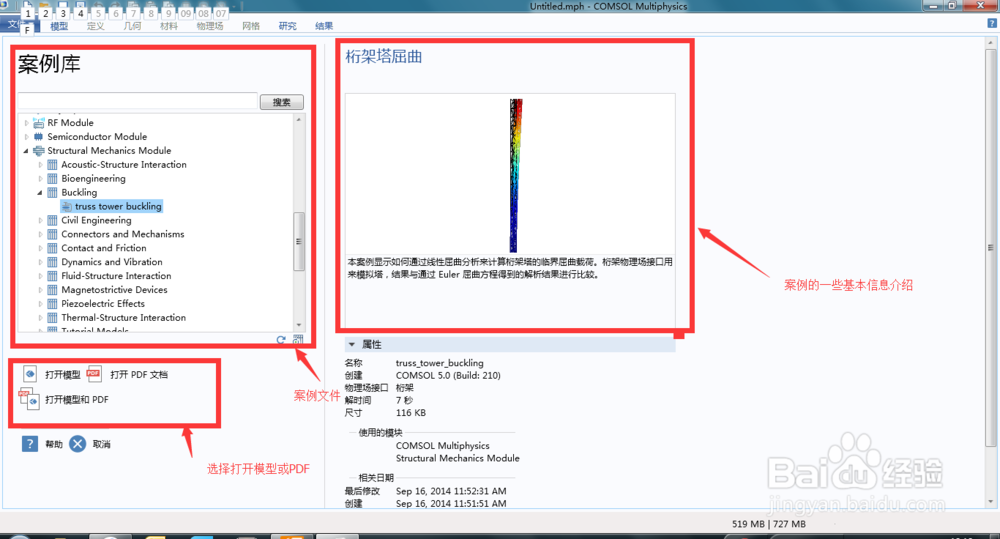
Task: Click the 取消 cancel label
Action: (x=101, y=445)
